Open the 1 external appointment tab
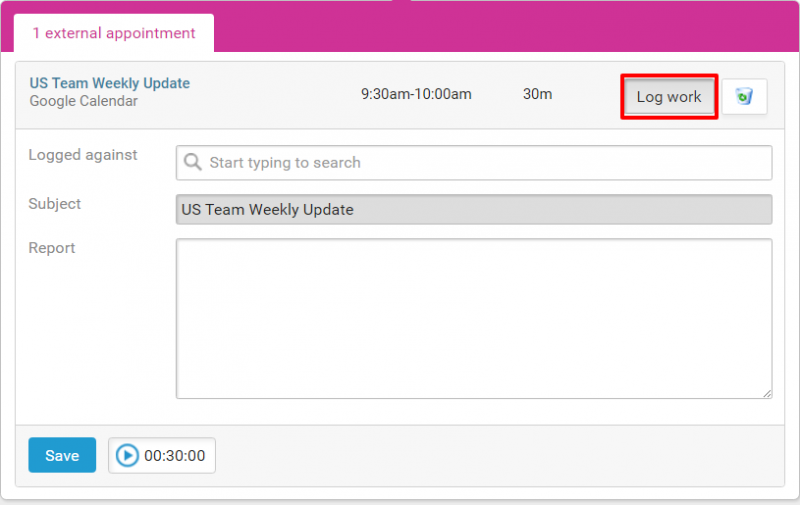 pyautogui.click(x=114, y=33)
